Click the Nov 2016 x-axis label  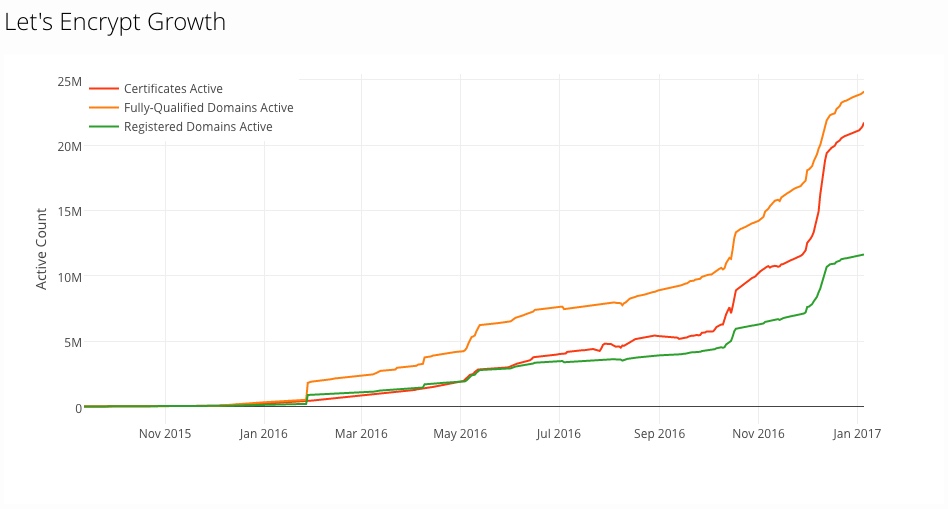coord(758,433)
